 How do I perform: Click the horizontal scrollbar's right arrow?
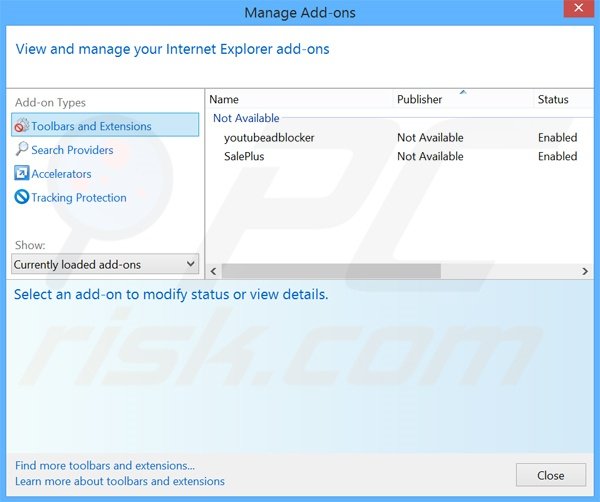(585, 271)
